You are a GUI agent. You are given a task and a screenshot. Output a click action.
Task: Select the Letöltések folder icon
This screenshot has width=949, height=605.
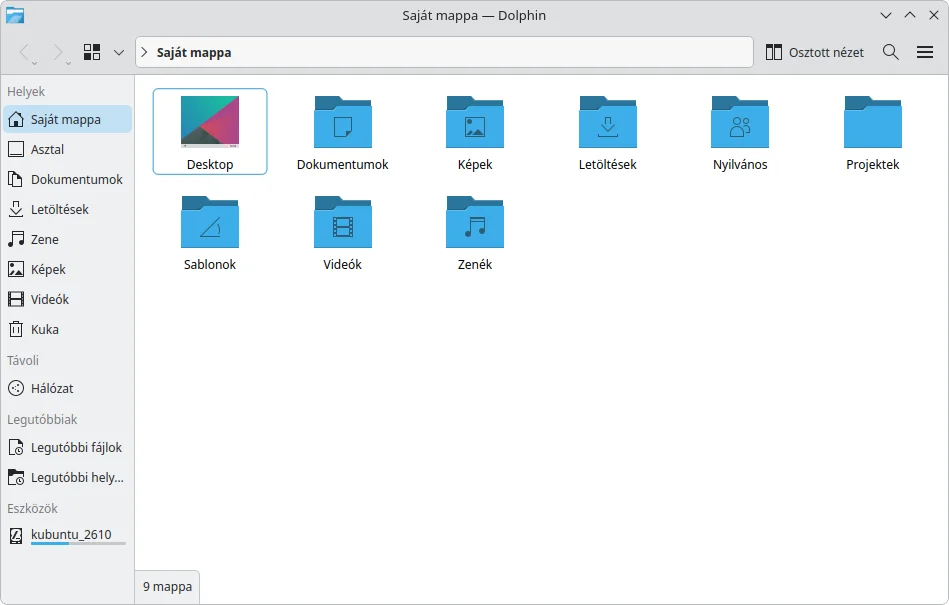[608, 122]
